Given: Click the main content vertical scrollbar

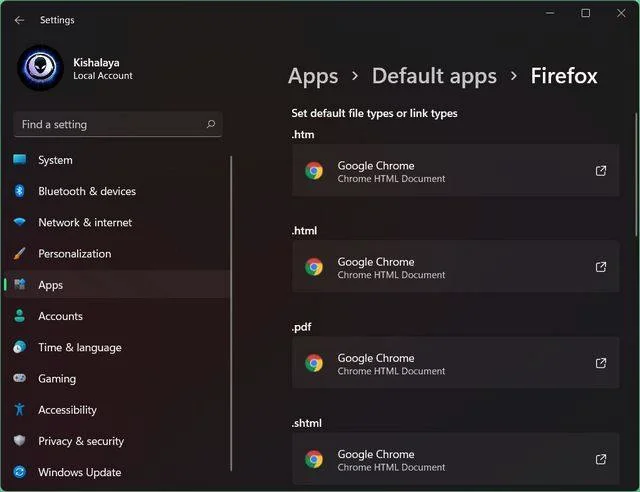Looking at the screenshot, I should [636, 175].
